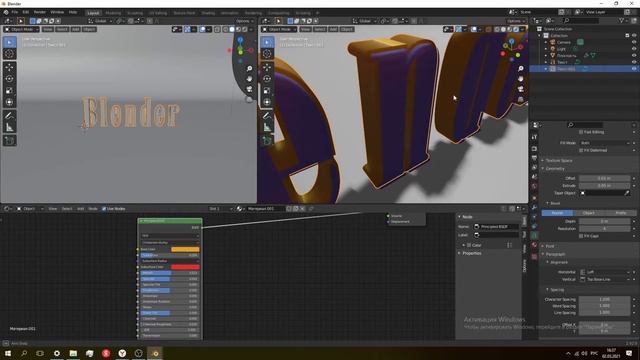Click the pan hand icon in the right viewport

tap(520, 79)
